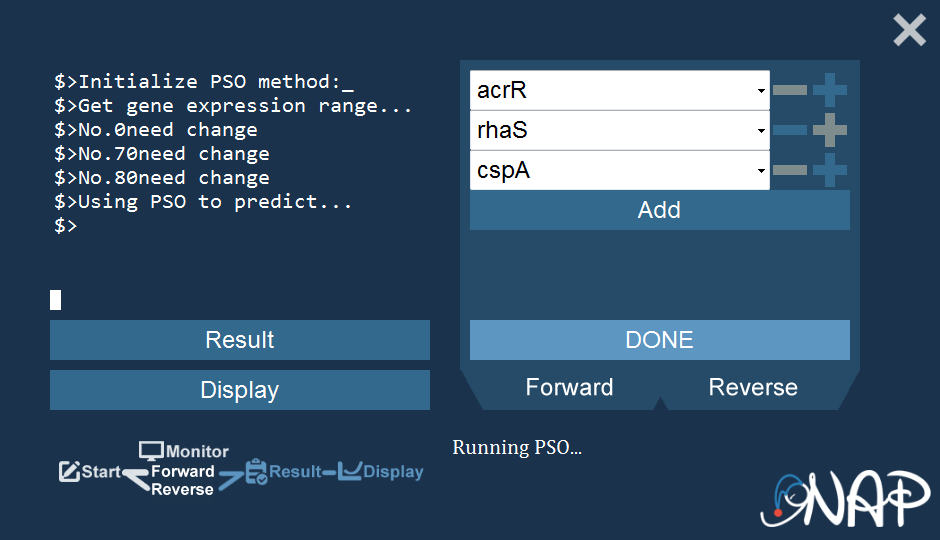Click the Add gene button
The width and height of the screenshot is (940, 540).
tap(659, 210)
